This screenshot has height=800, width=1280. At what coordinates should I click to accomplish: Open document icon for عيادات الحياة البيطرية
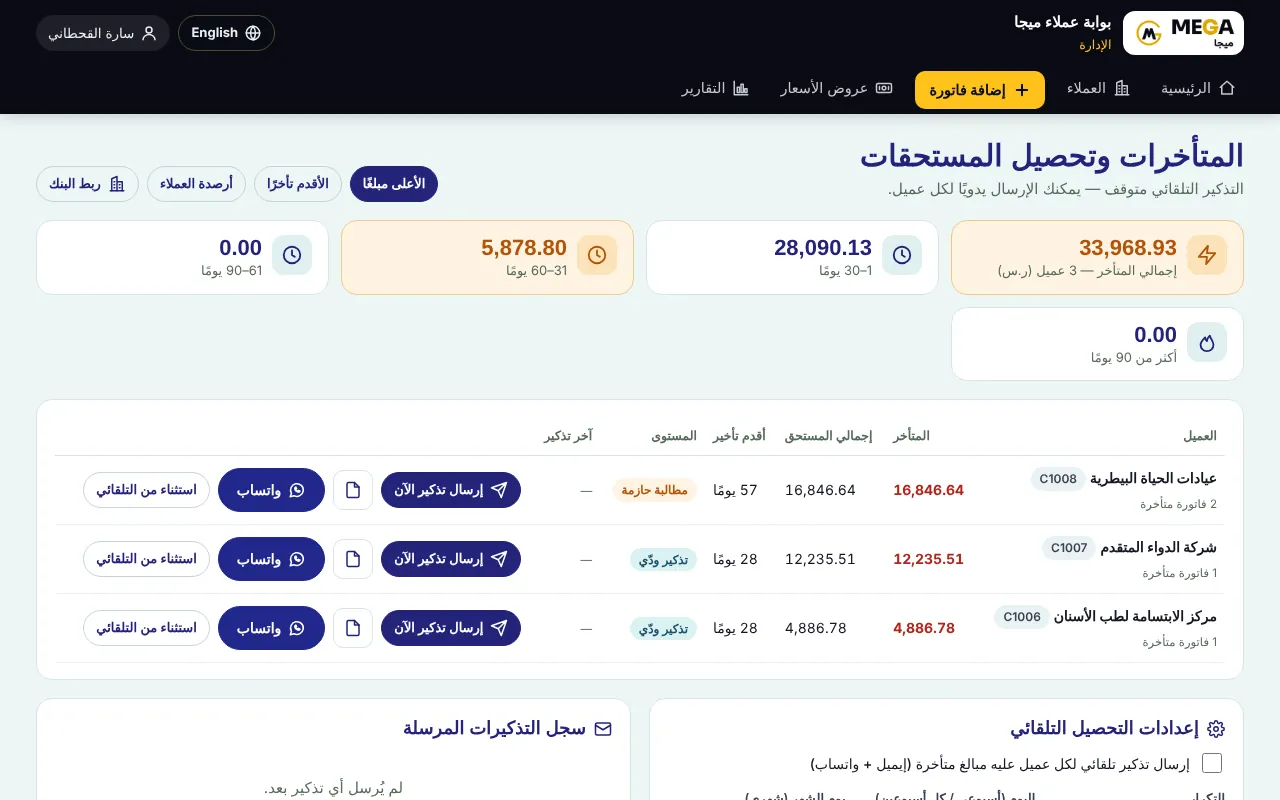(x=353, y=490)
